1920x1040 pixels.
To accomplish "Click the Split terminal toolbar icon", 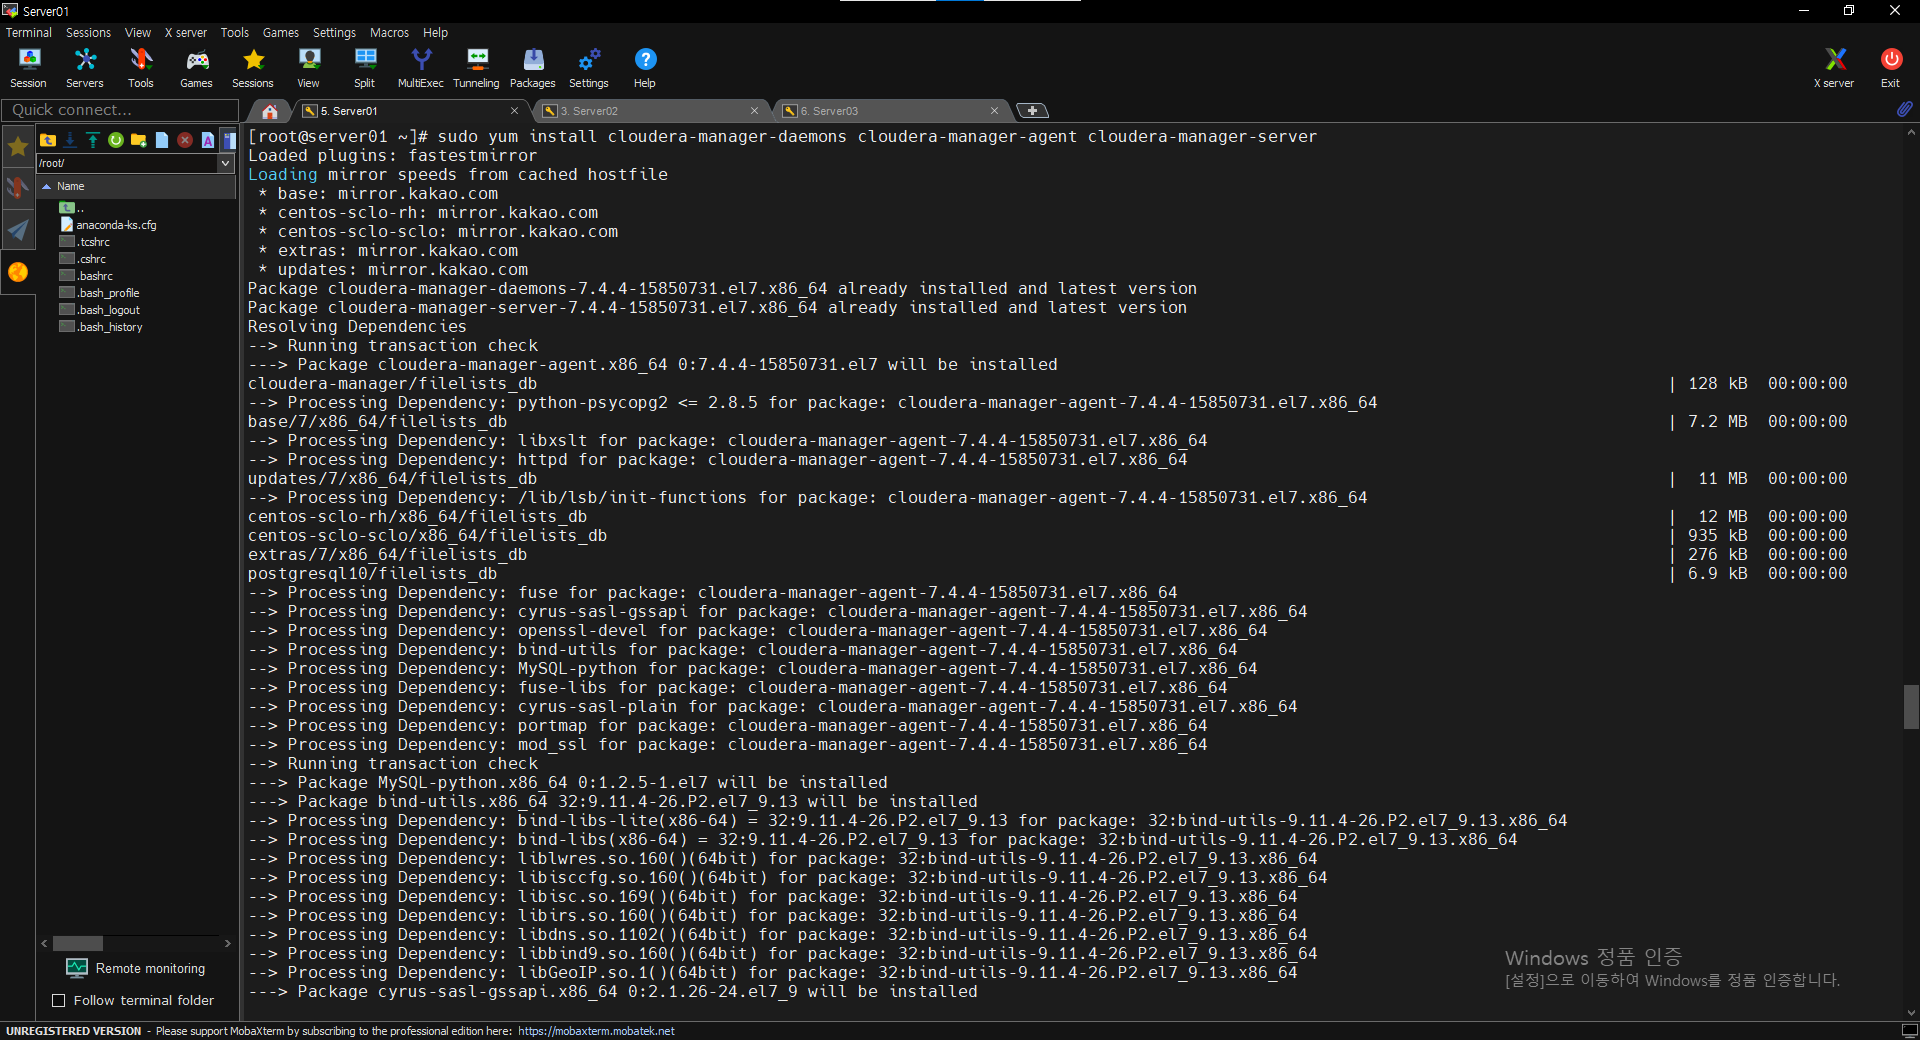I will 365,68.
